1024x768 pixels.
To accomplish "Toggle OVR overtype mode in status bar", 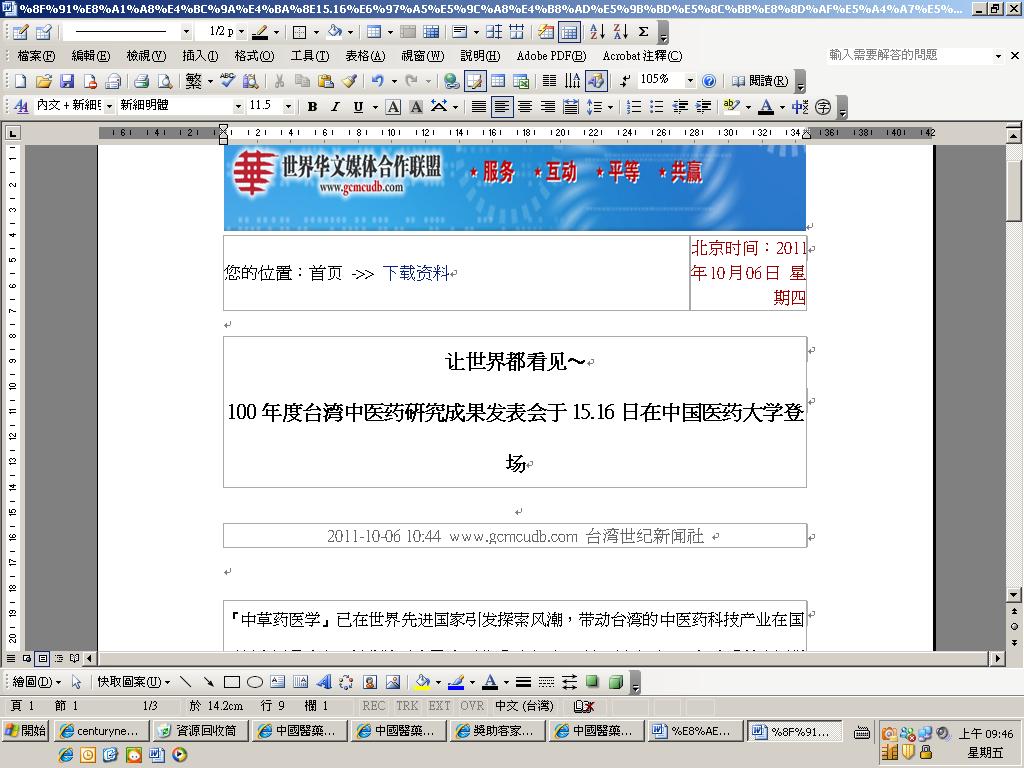I will pyautogui.click(x=472, y=705).
